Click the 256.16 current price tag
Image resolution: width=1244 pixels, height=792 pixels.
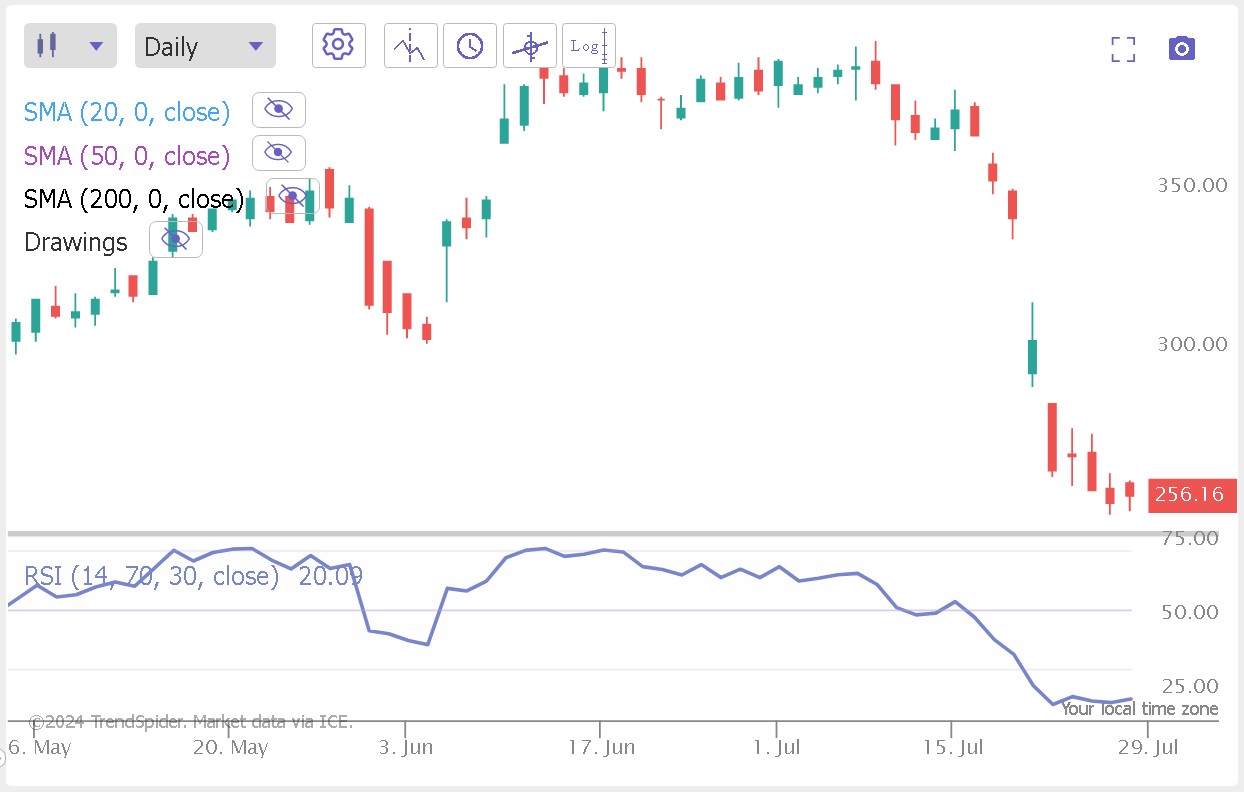[1188, 494]
